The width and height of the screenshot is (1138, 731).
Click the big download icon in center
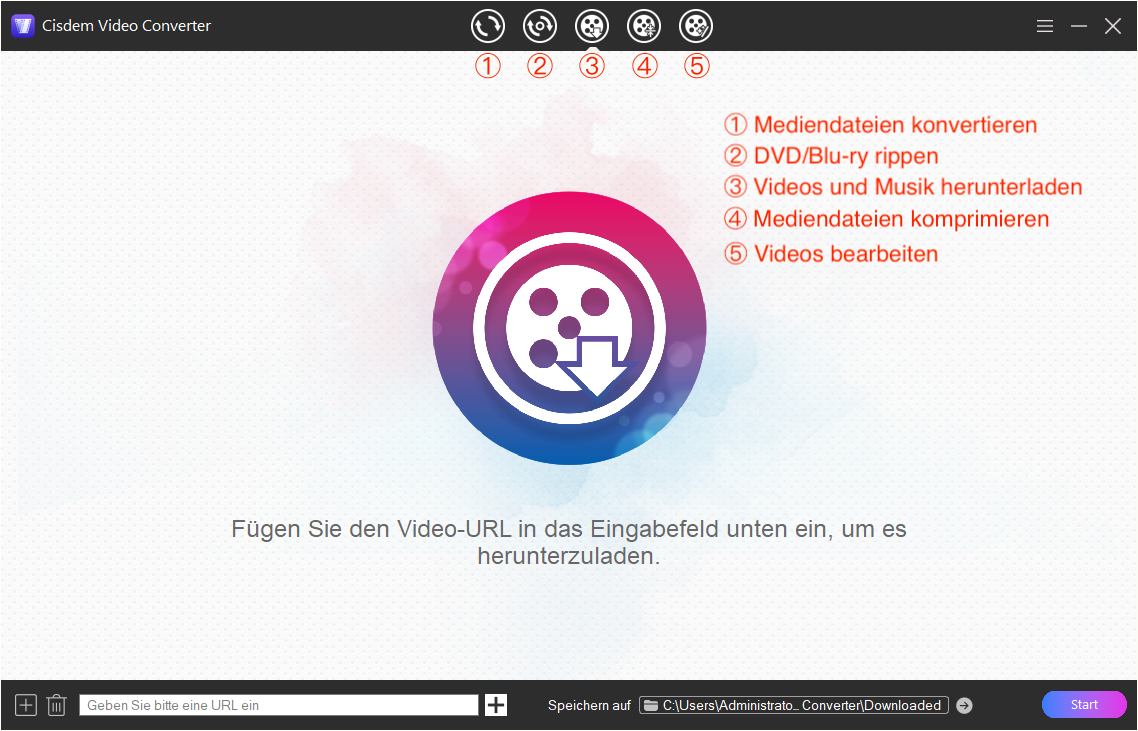pyautogui.click(x=568, y=325)
